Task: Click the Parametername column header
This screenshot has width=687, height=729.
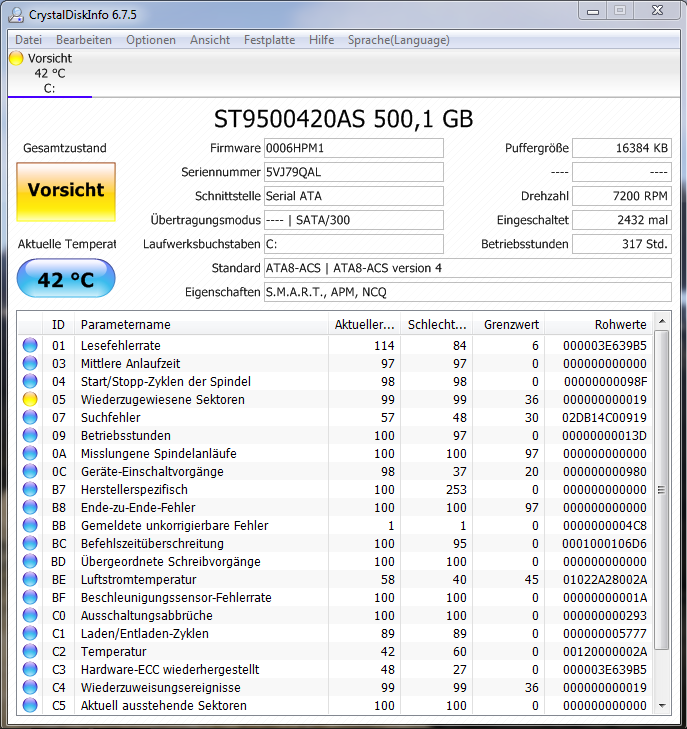Action: click(x=201, y=325)
